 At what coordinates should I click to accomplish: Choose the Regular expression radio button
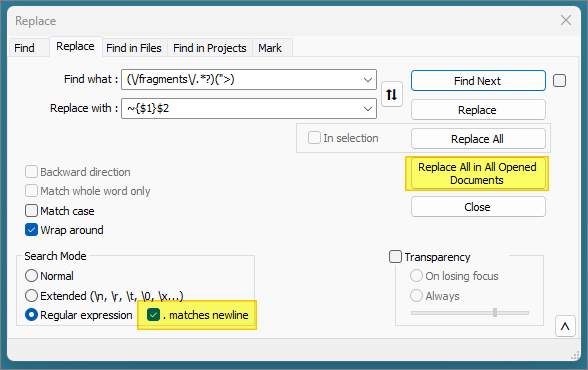32,315
